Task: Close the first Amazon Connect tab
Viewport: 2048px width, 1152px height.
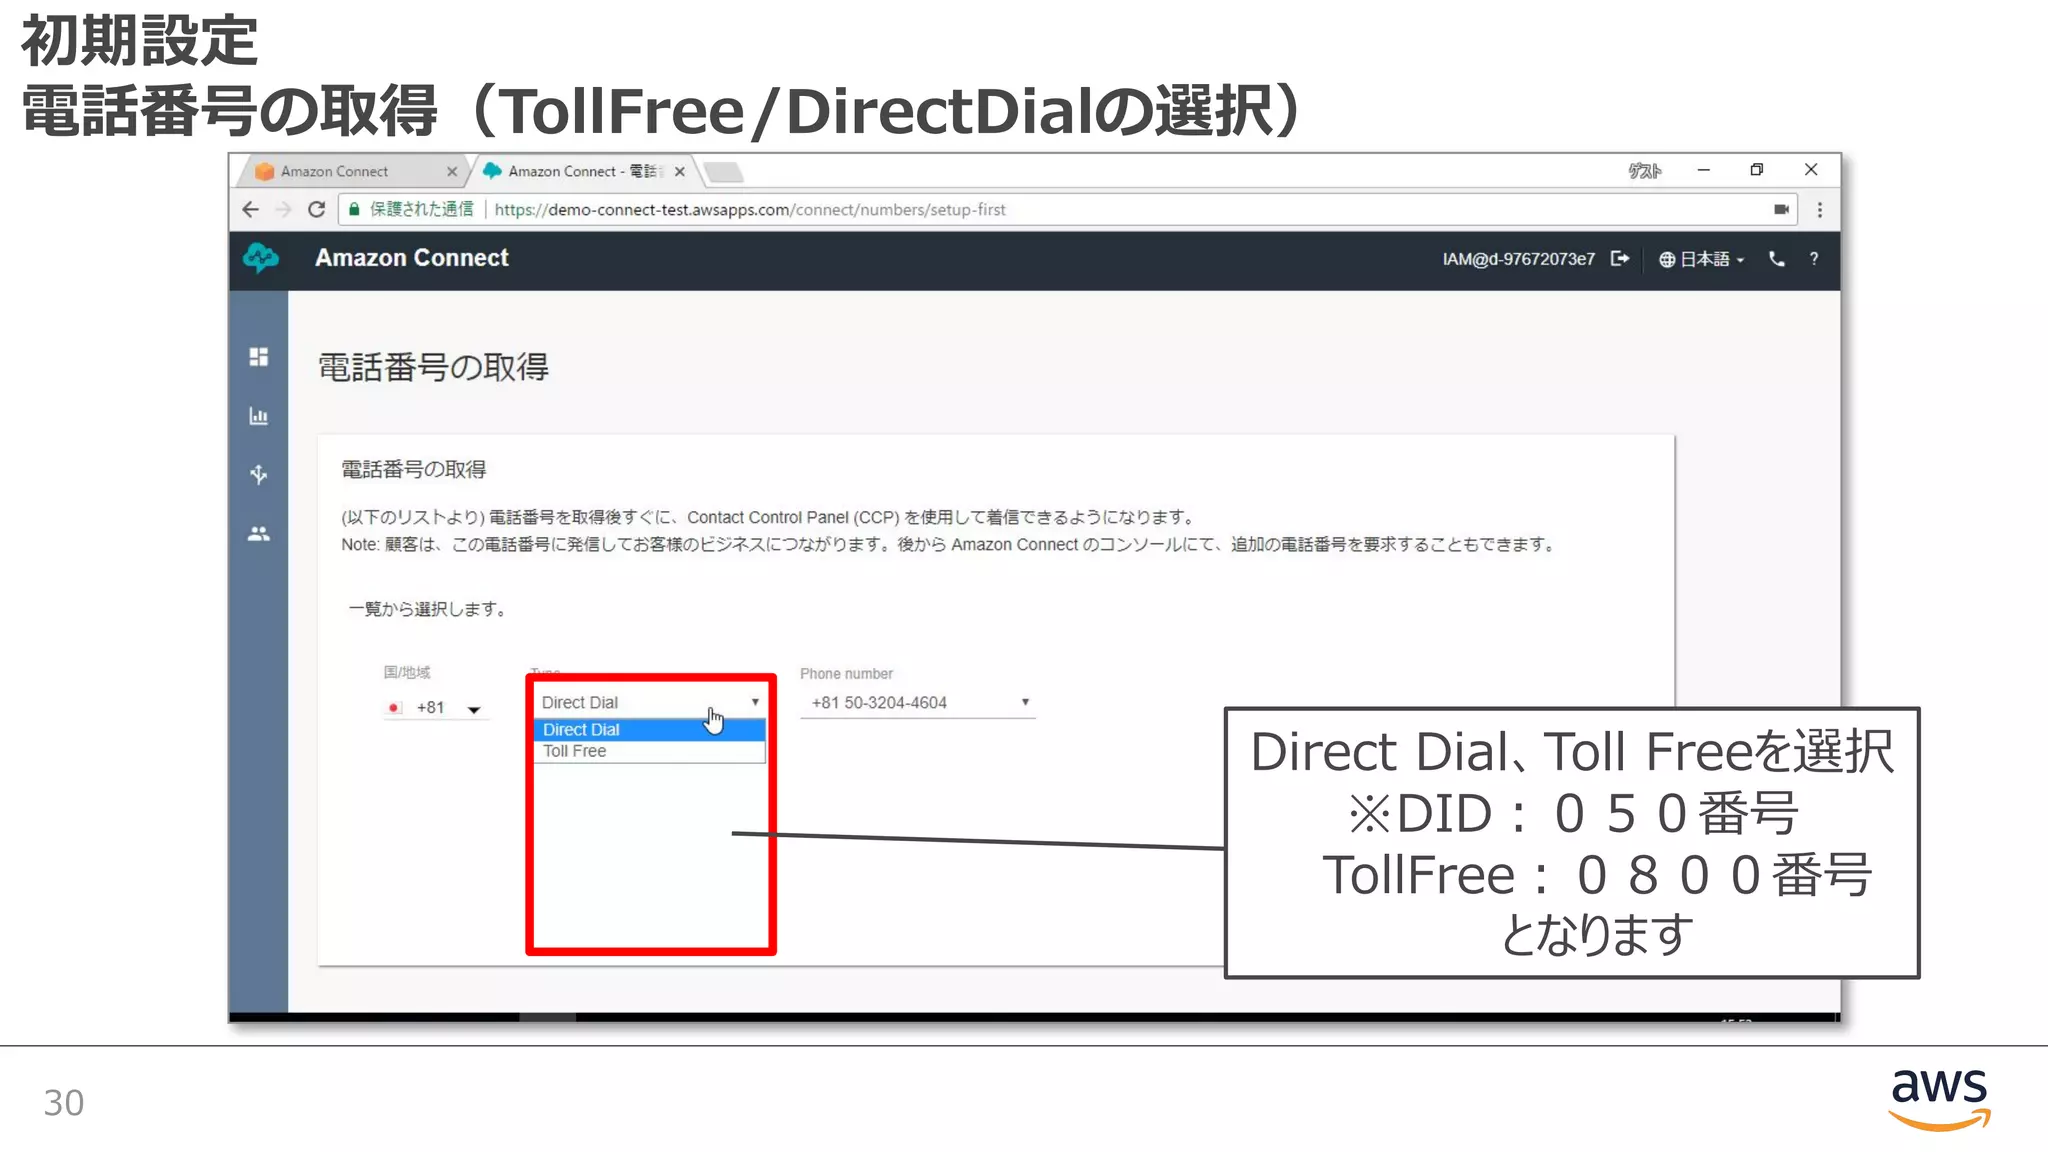Action: tap(452, 171)
